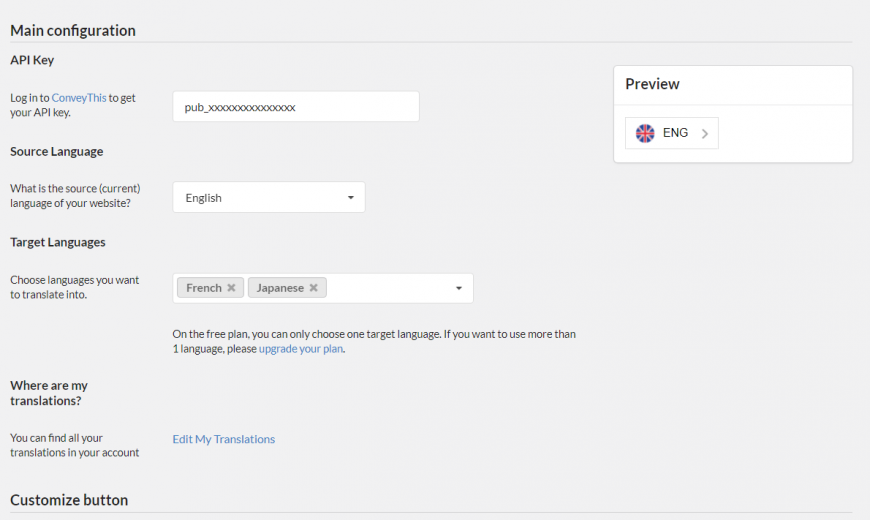Click the API key input field
The width and height of the screenshot is (870, 520).
point(296,107)
